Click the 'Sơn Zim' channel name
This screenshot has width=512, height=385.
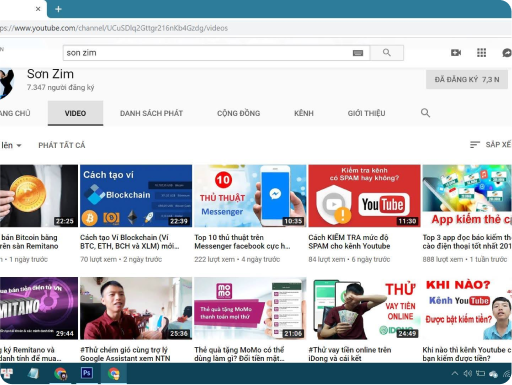[50, 74]
